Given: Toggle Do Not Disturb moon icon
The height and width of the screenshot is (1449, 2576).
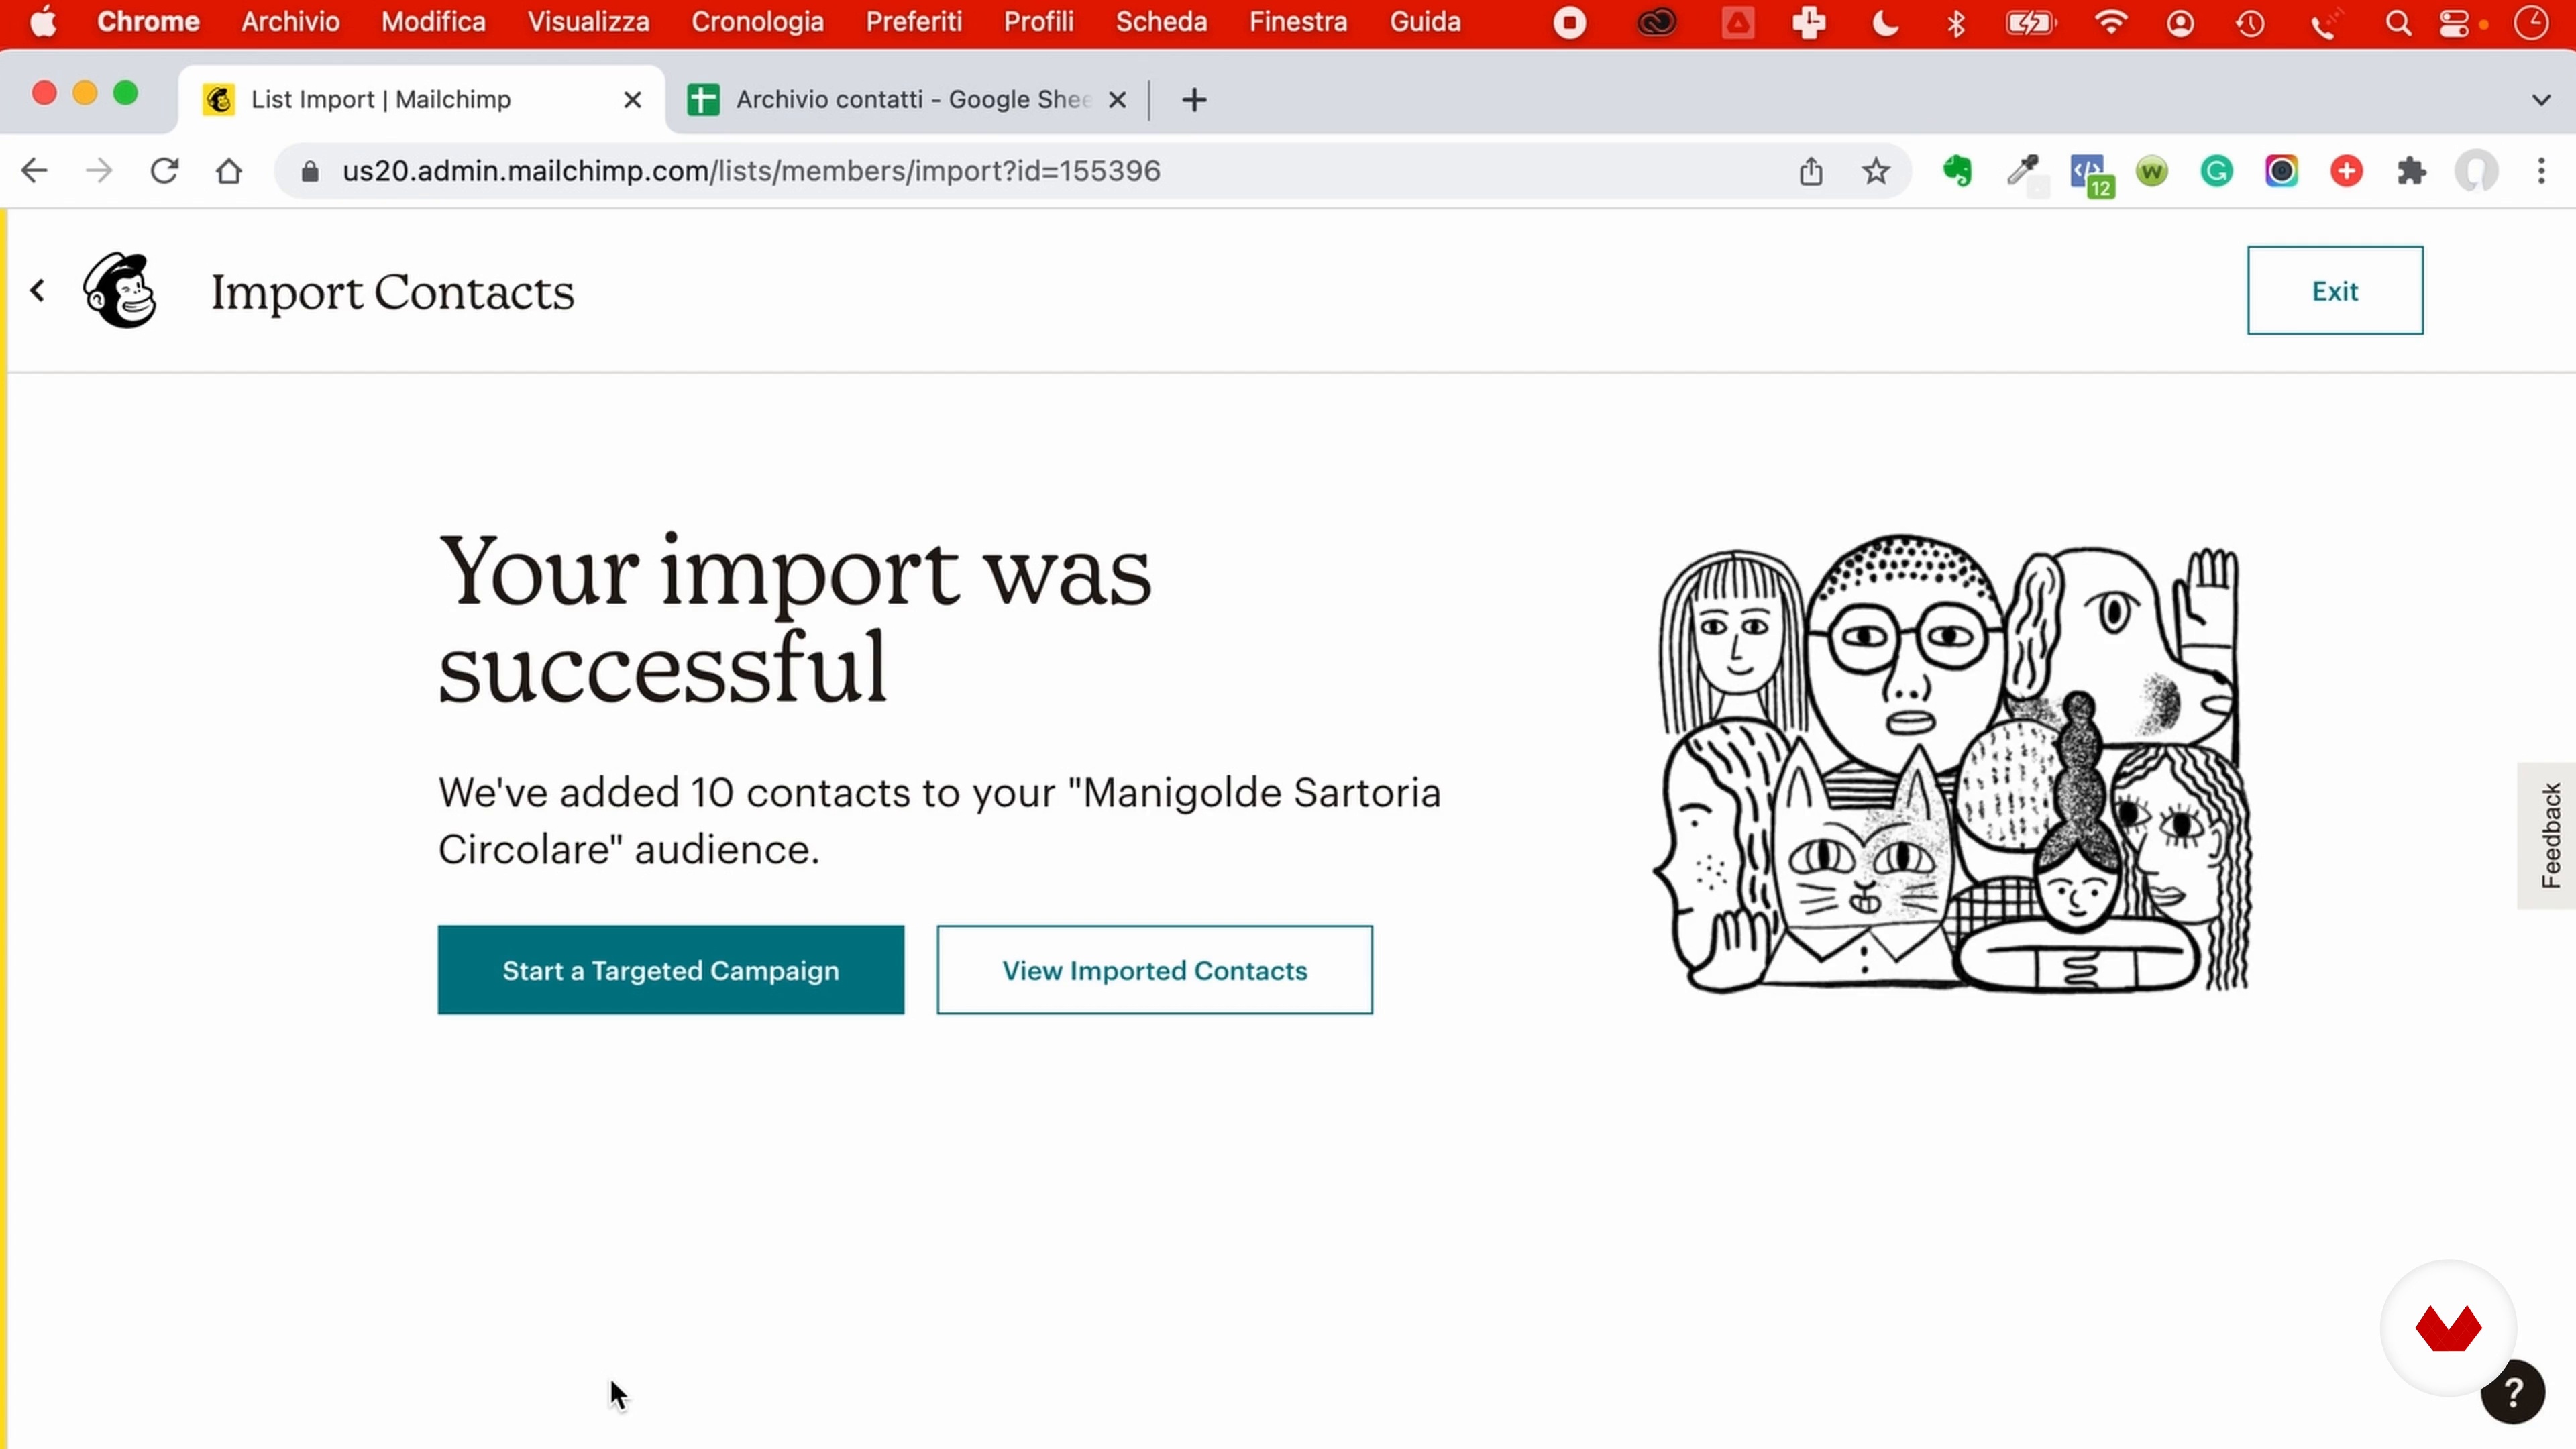Looking at the screenshot, I should [1885, 22].
